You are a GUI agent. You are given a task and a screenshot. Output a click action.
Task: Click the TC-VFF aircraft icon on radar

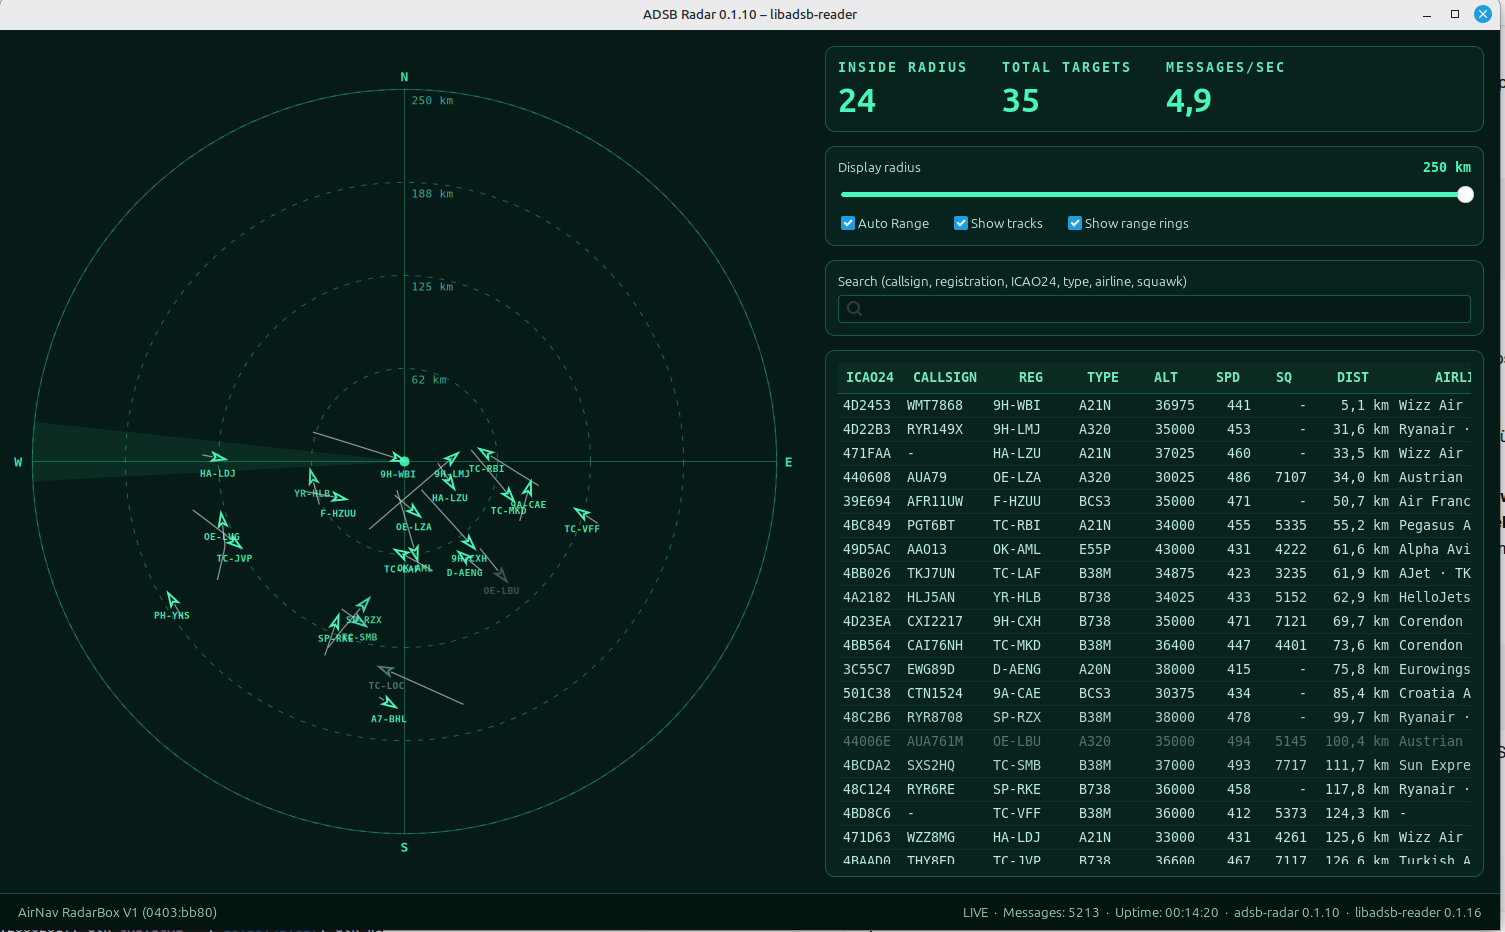583,515
